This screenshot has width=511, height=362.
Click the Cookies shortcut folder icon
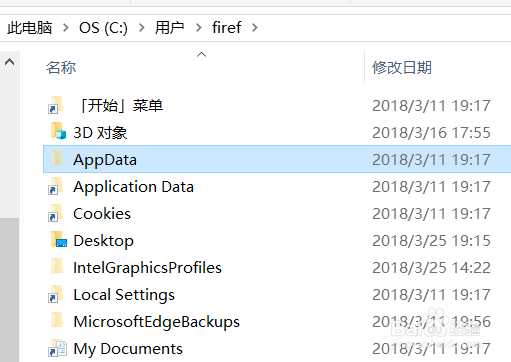pyautogui.click(x=56, y=213)
